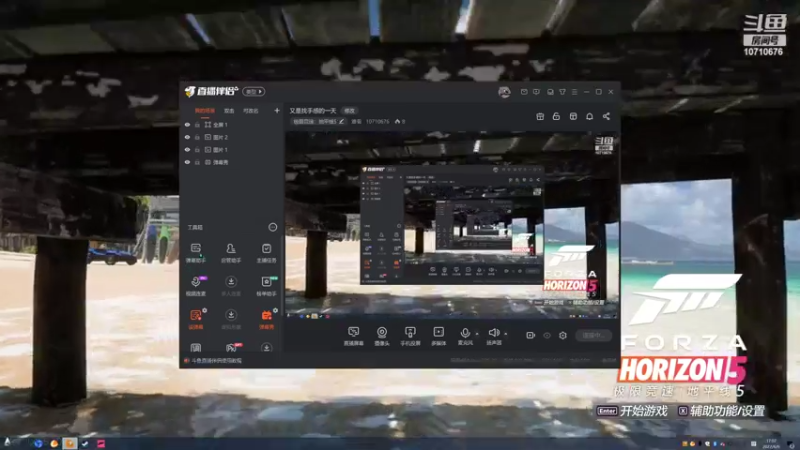Toggle visibility of the 图片 2 source
The height and width of the screenshot is (450, 800).
187,137
